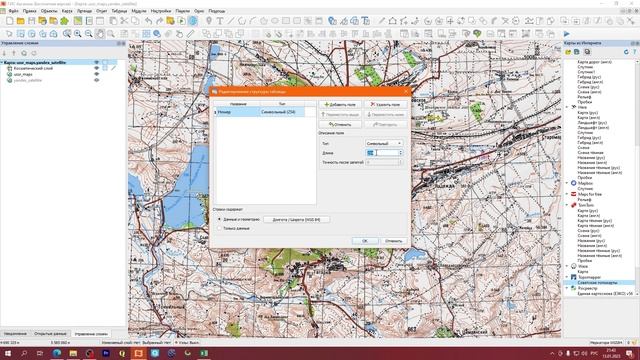Select the 'Только данные' radio option
This screenshot has width=640, height=360.
tap(220, 228)
